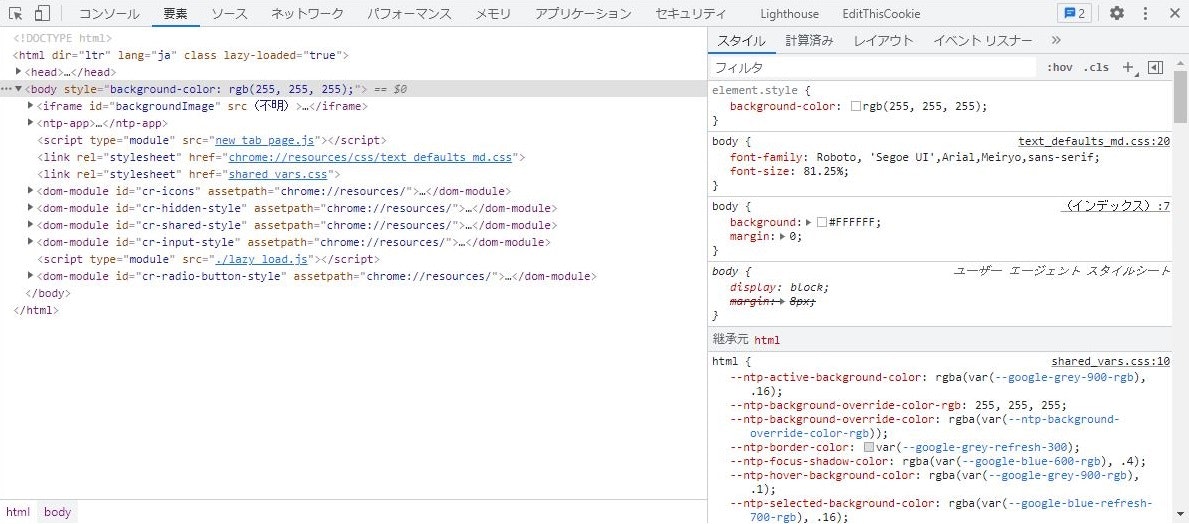Expand the cr-hidden-style dom-module node

[x=30, y=208]
